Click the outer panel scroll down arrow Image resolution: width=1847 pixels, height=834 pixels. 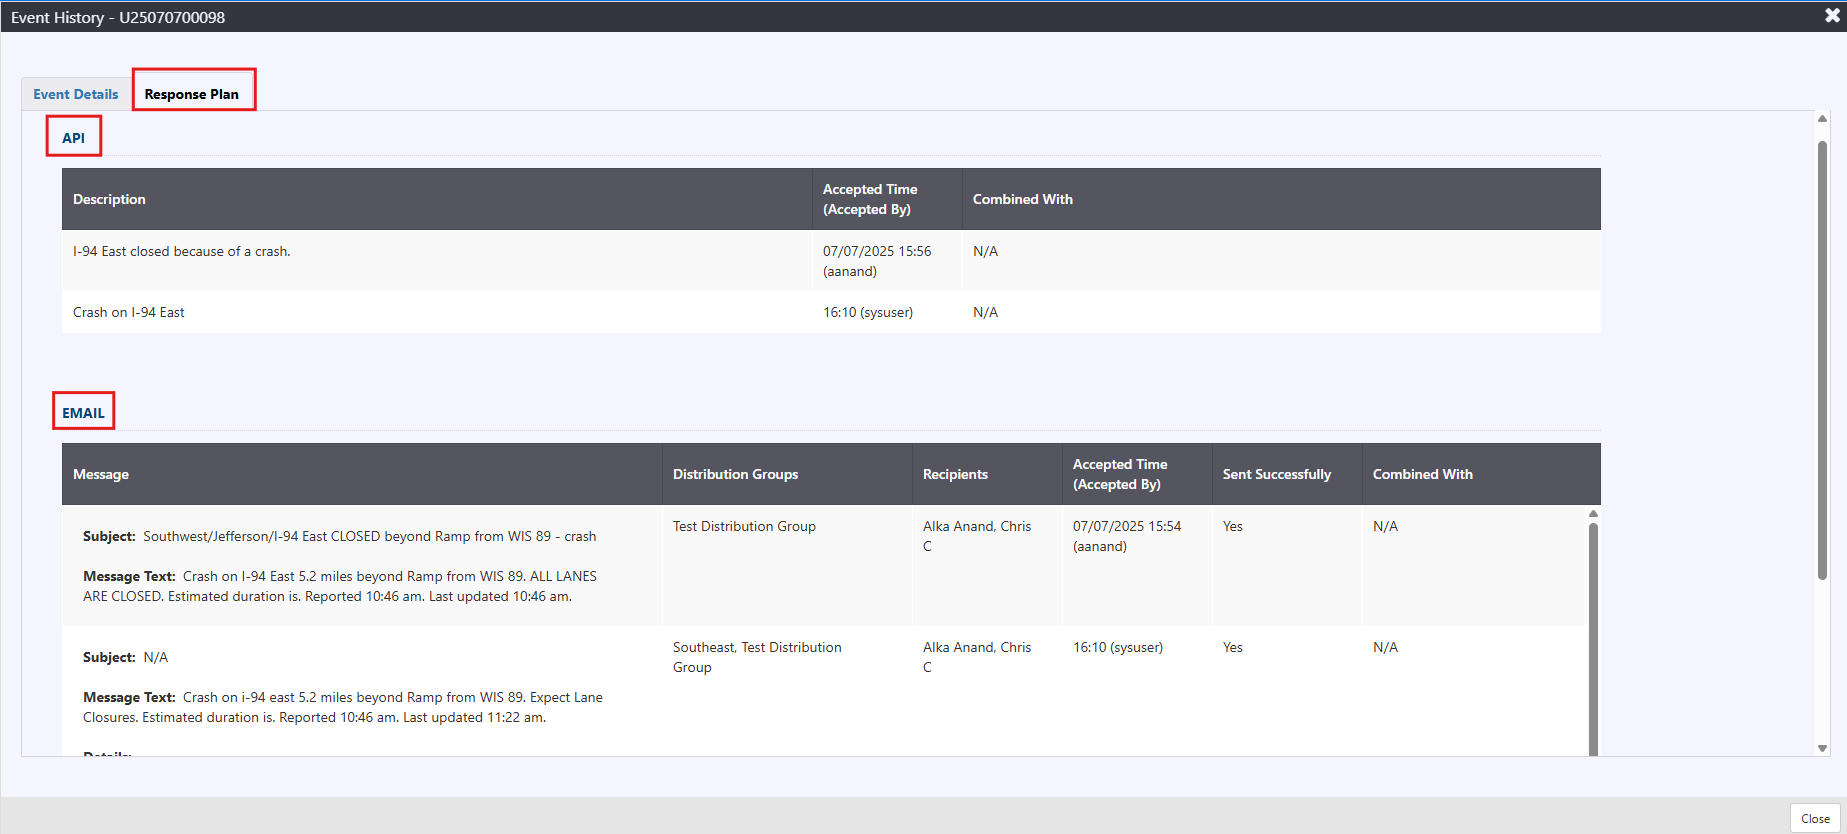[x=1822, y=748]
